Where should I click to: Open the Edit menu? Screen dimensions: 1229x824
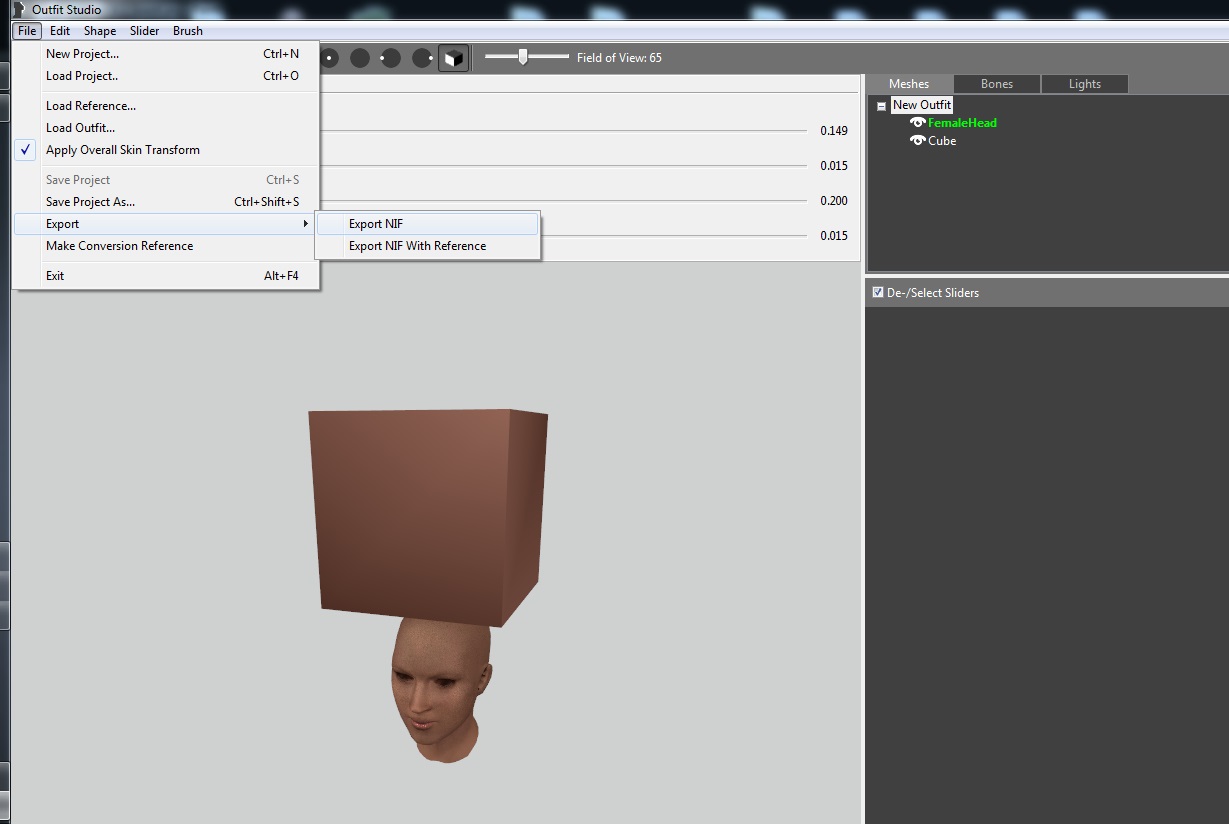(x=60, y=31)
